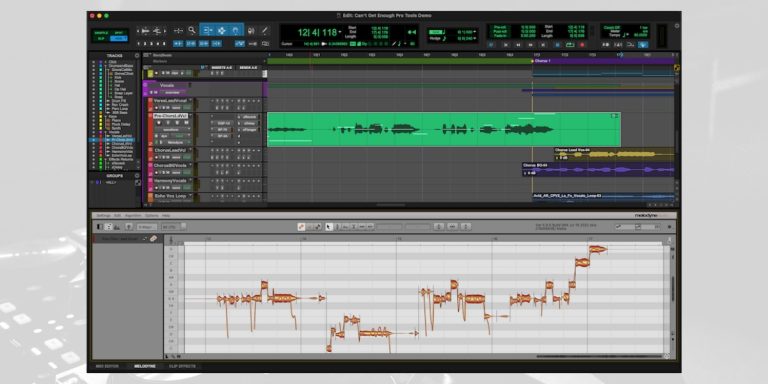The width and height of the screenshot is (768, 384).
Task: Select the Chorus BG-04 purple clip
Action: [598, 169]
